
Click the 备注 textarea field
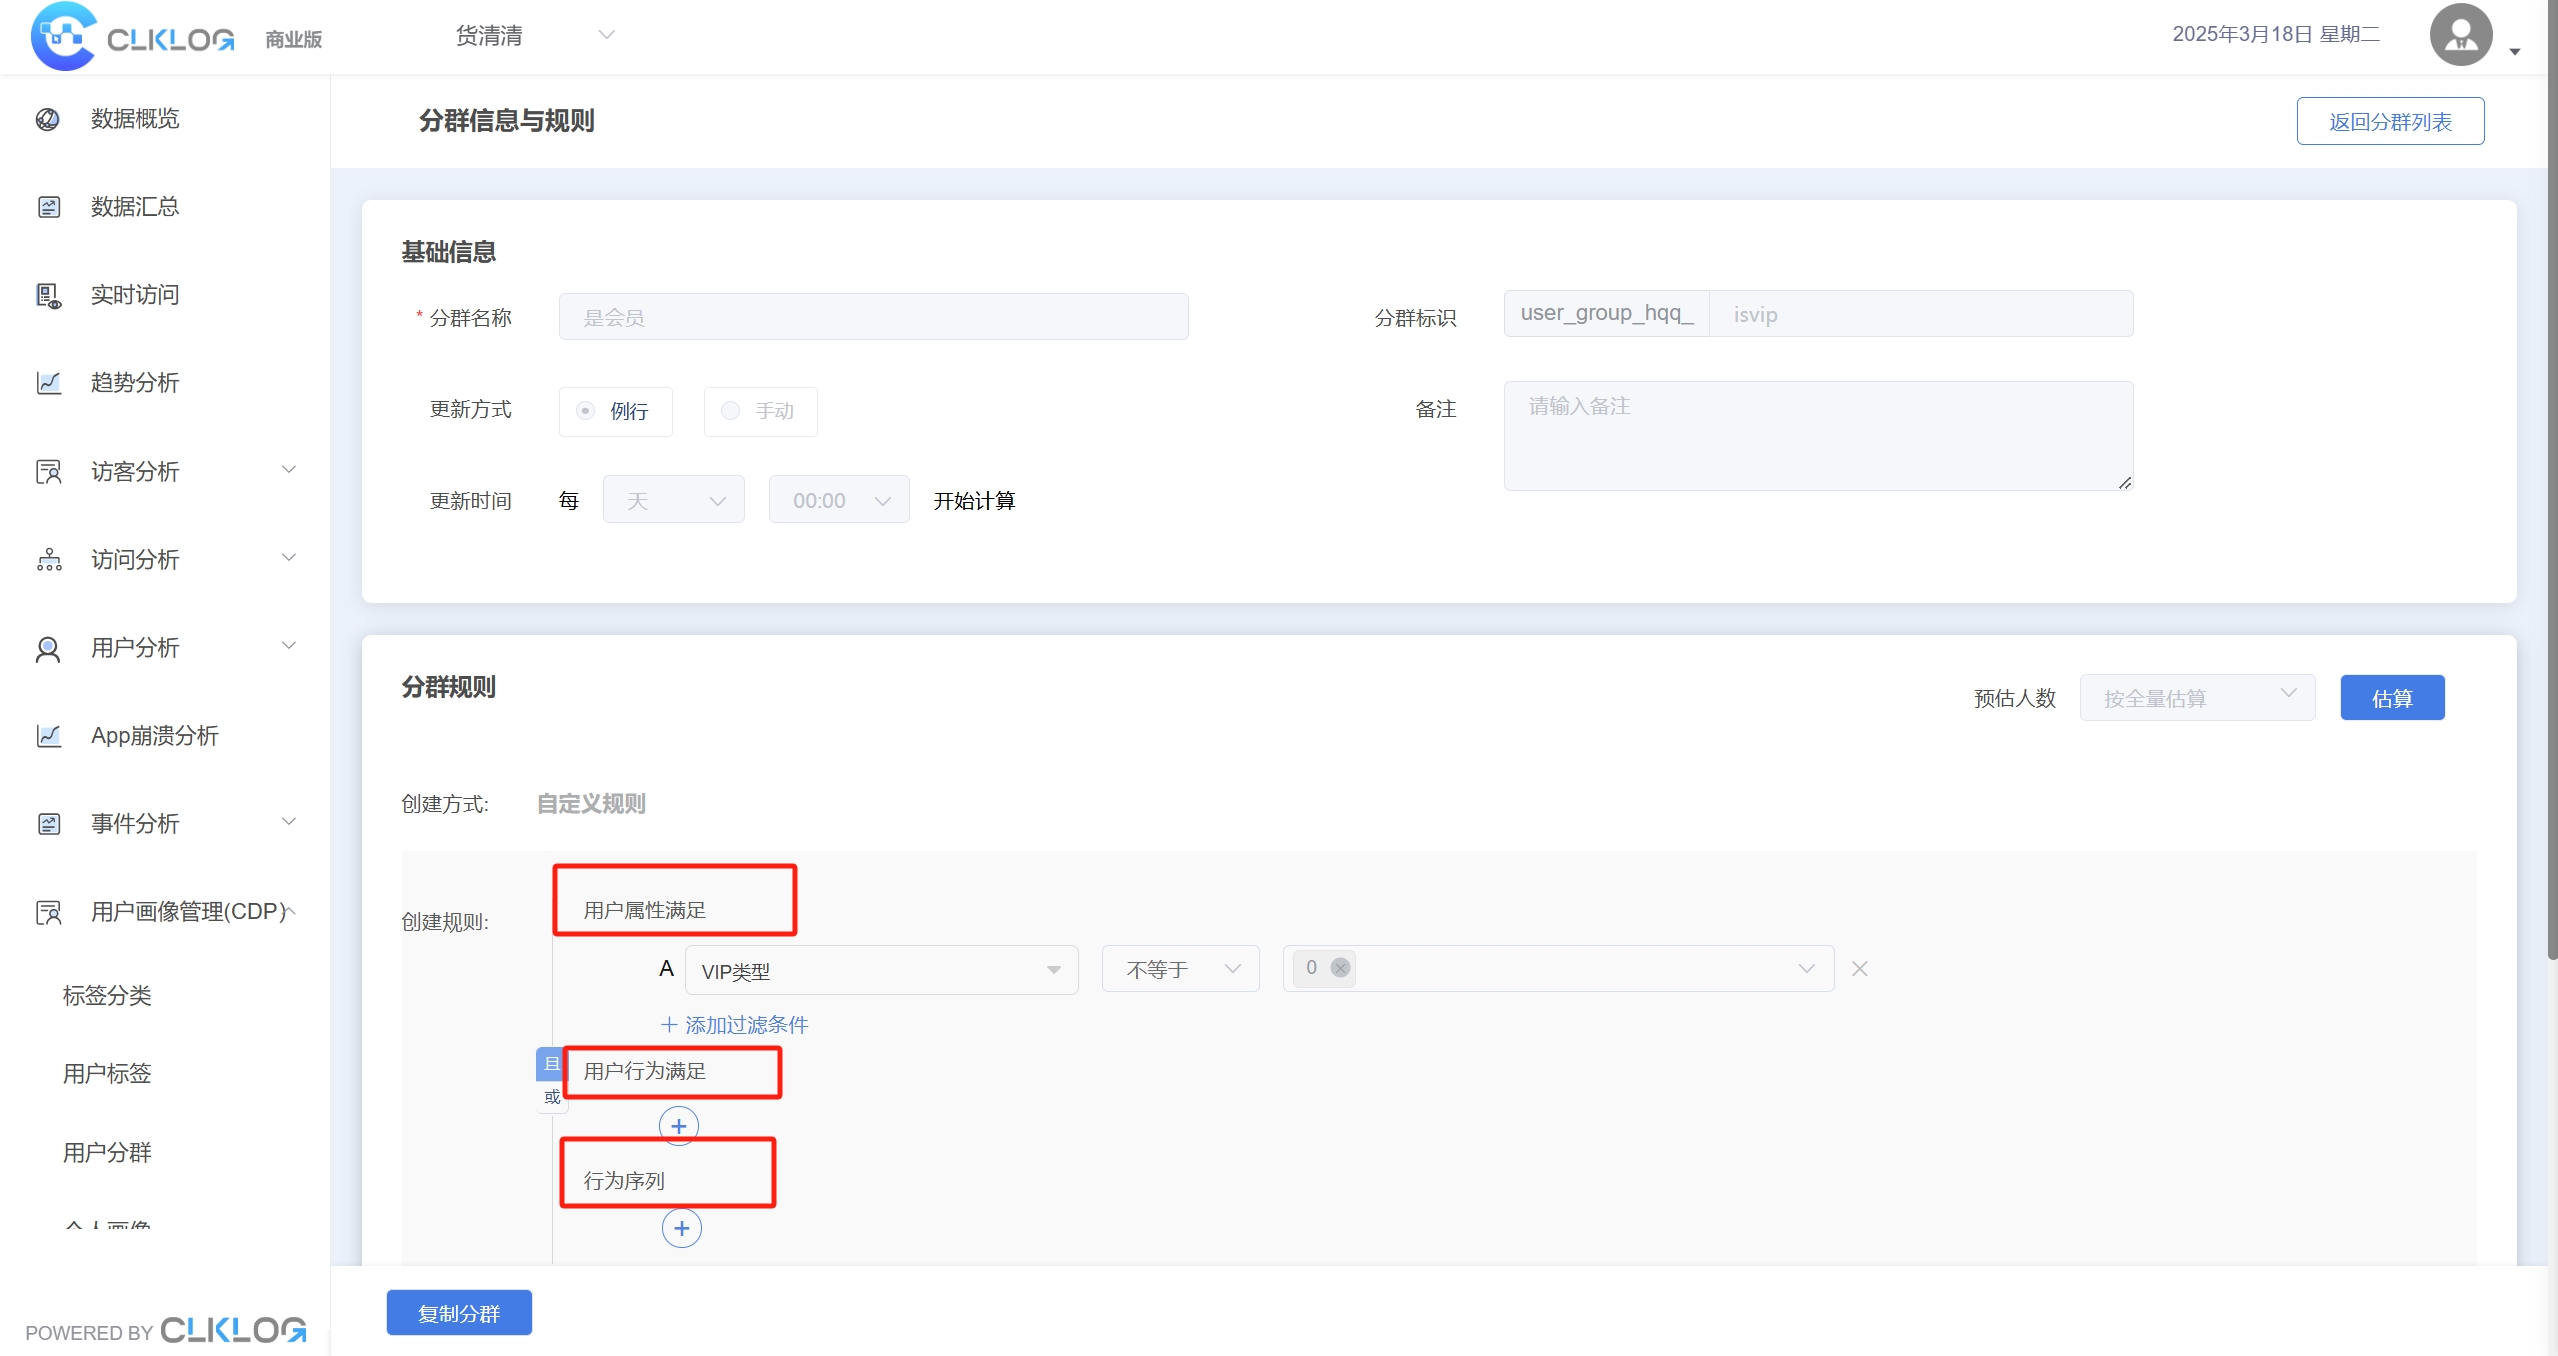[1817, 436]
